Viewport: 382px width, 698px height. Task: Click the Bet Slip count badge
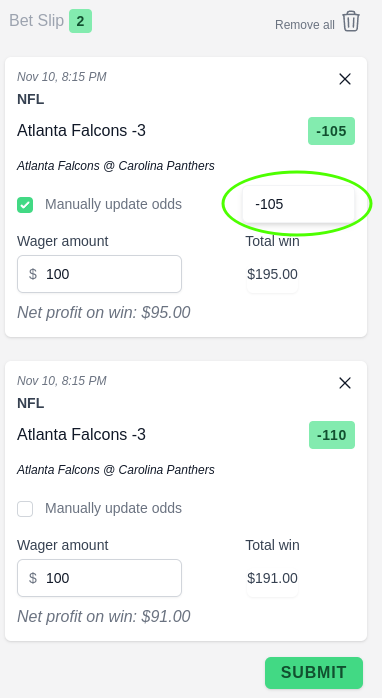click(x=81, y=21)
